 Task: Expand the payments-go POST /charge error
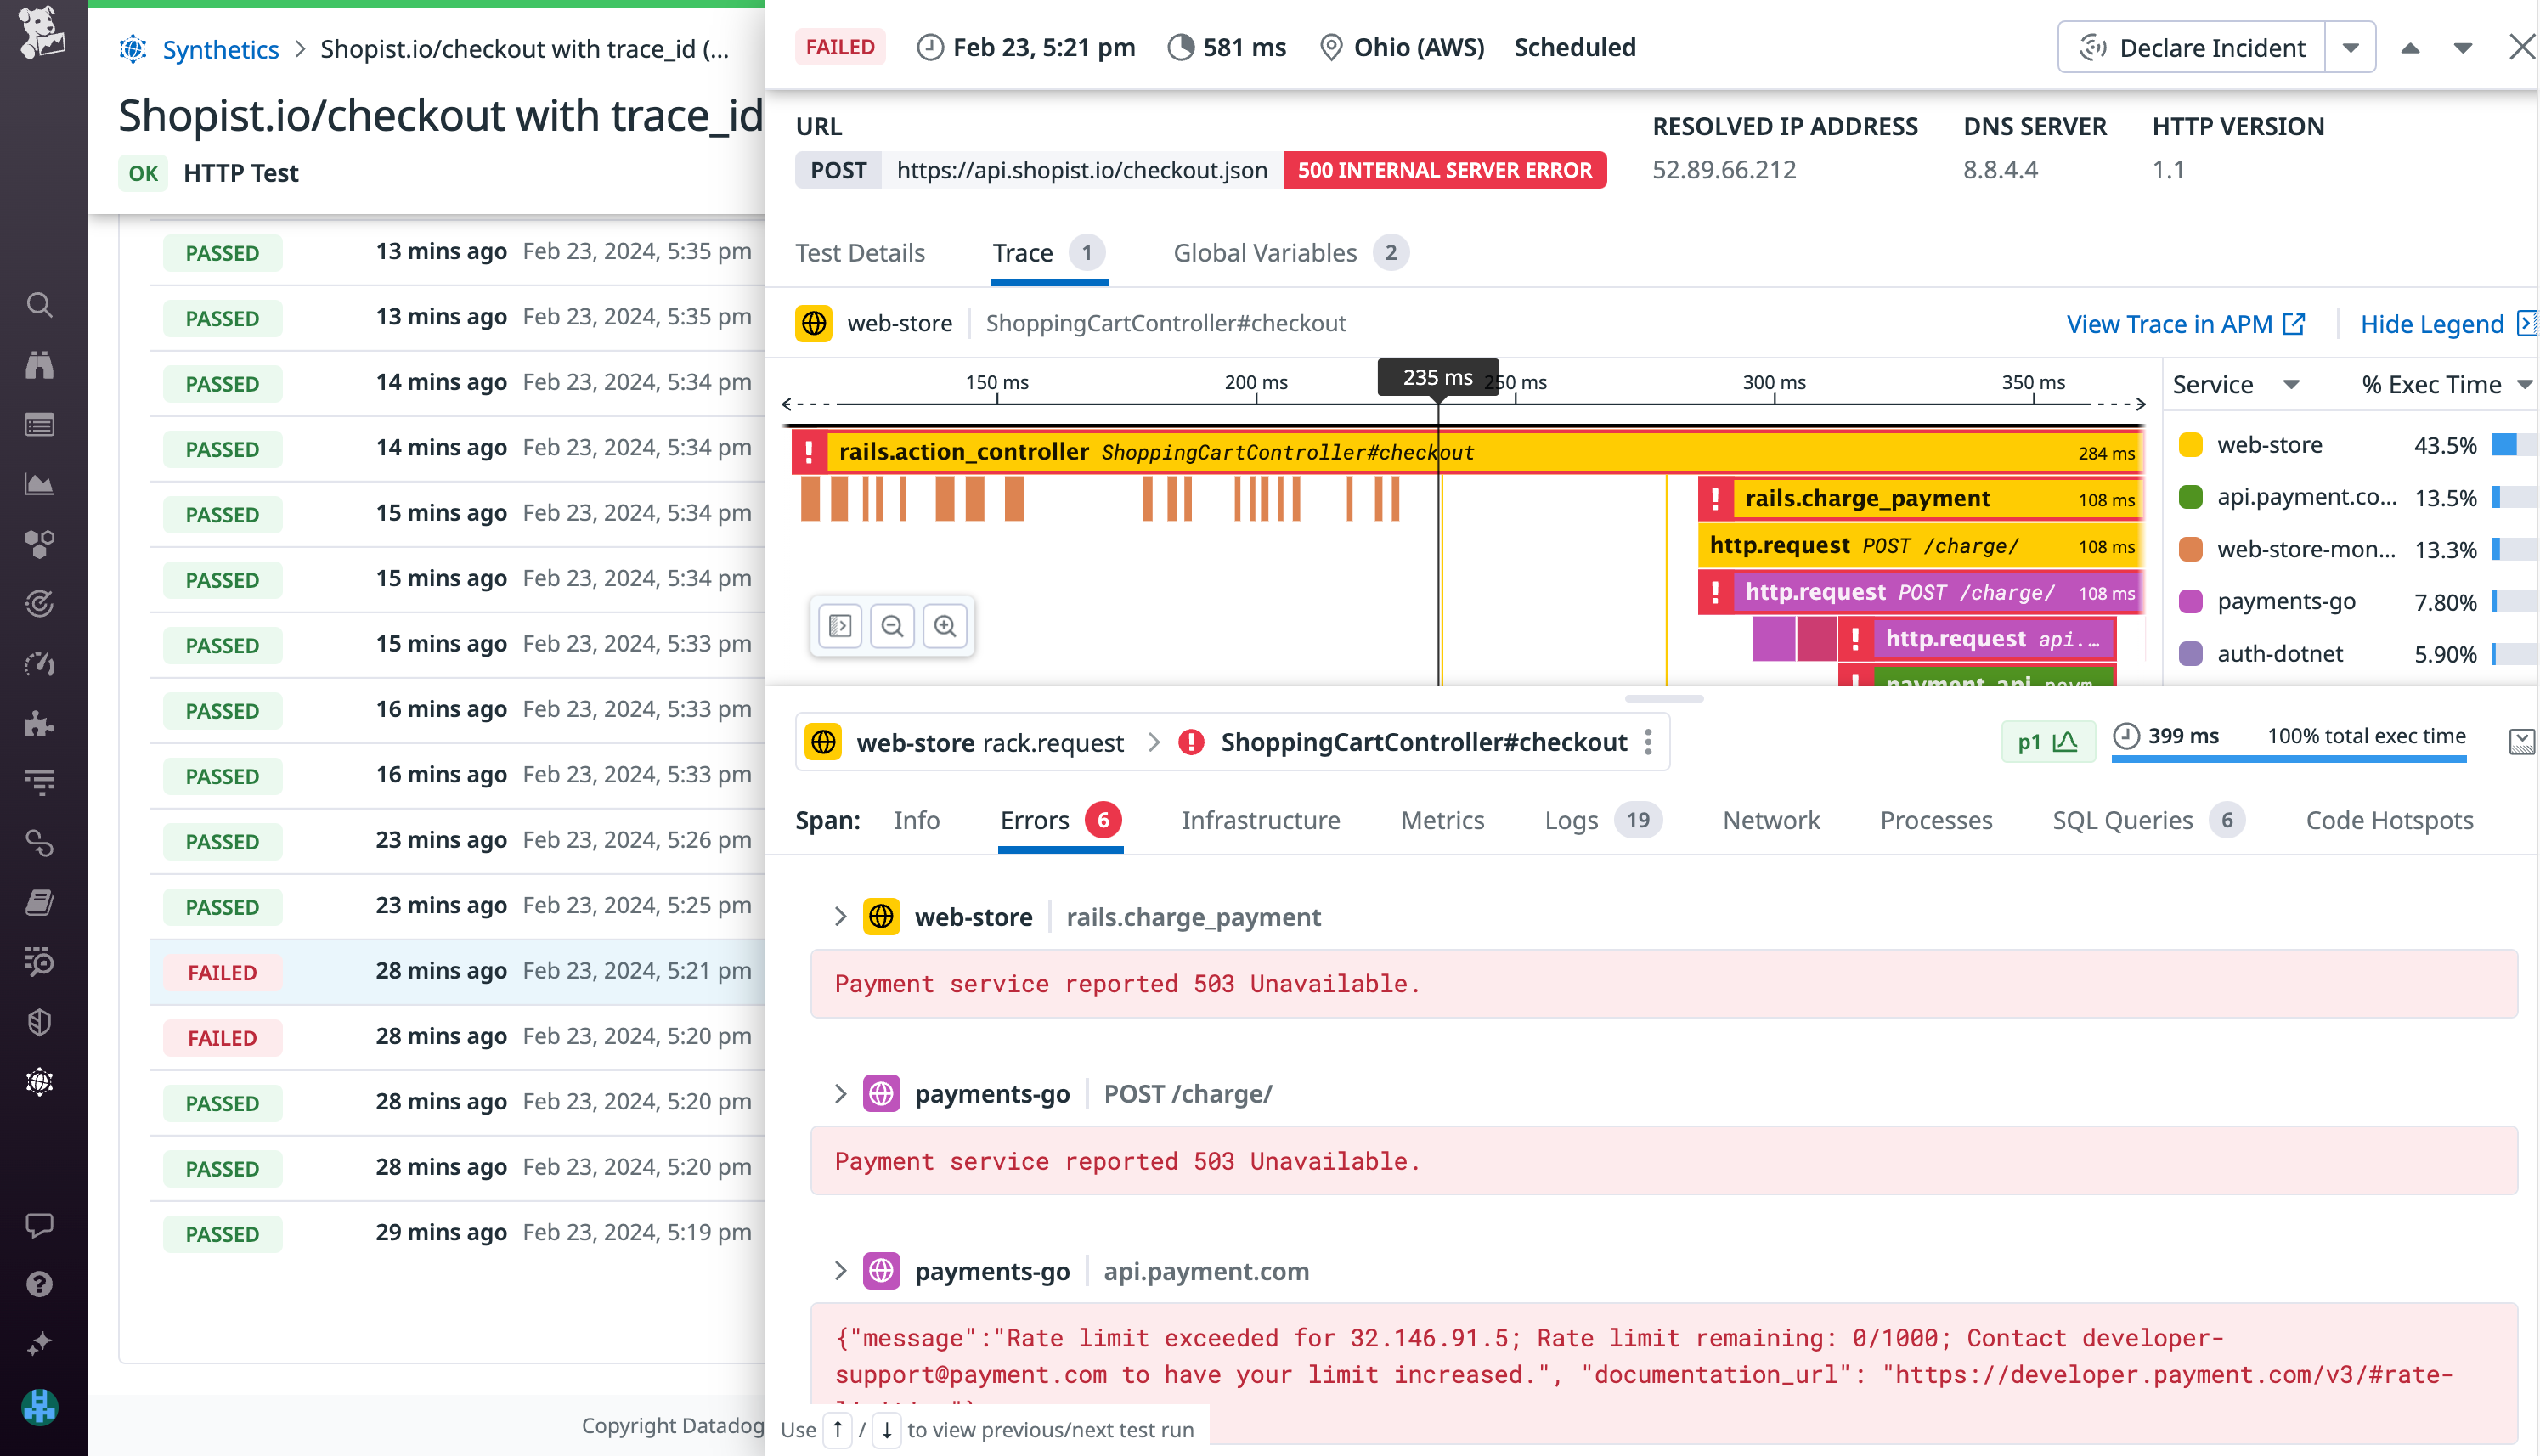(x=840, y=1093)
